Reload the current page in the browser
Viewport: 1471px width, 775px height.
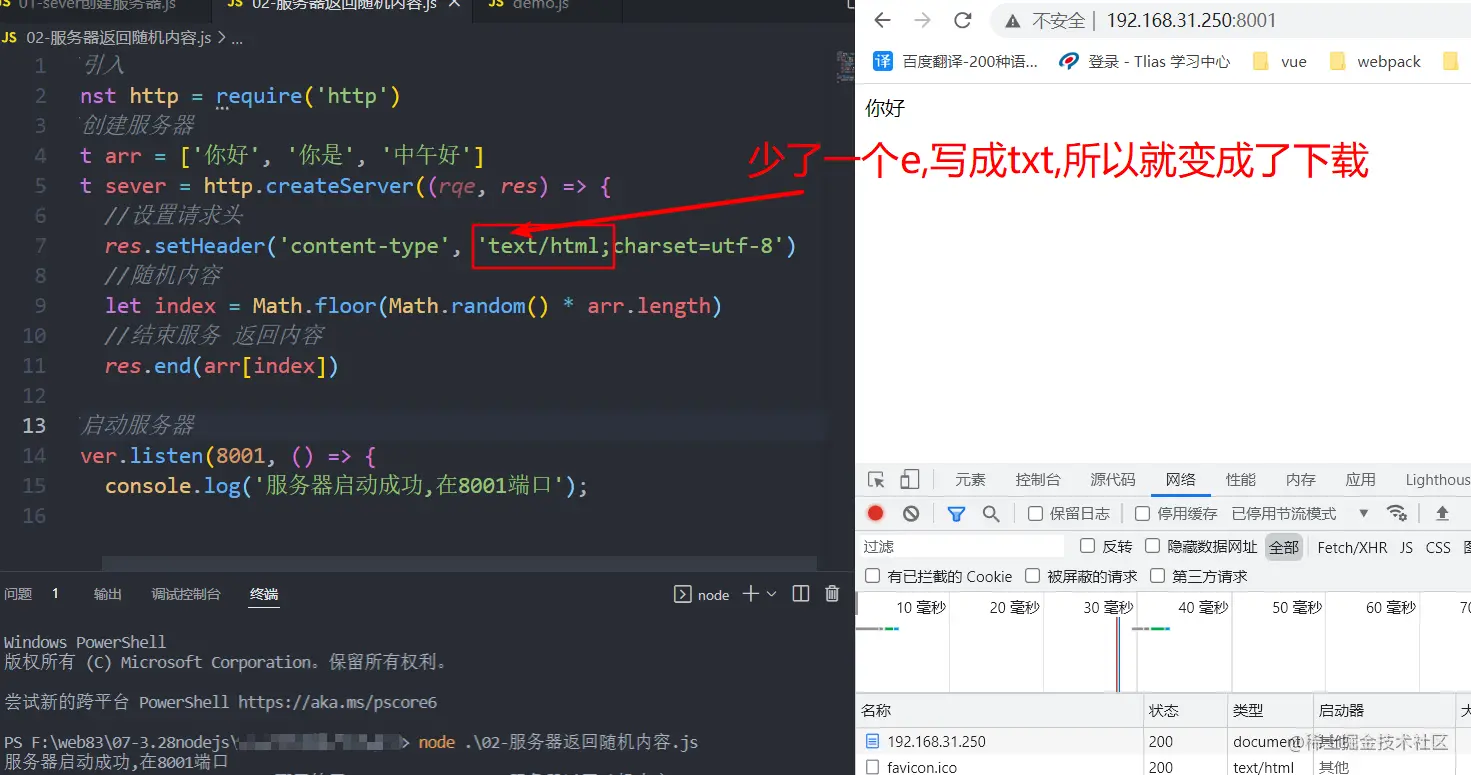(962, 20)
